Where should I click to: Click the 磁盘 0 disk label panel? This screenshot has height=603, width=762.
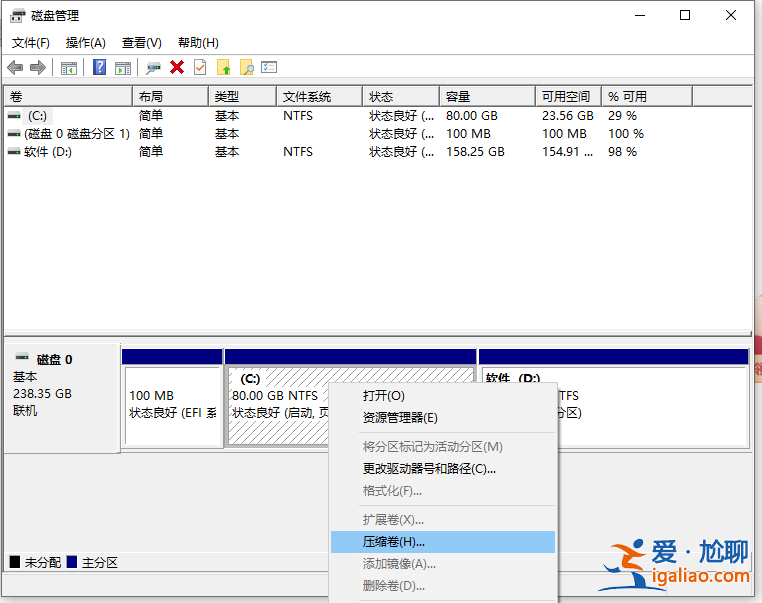[62, 398]
